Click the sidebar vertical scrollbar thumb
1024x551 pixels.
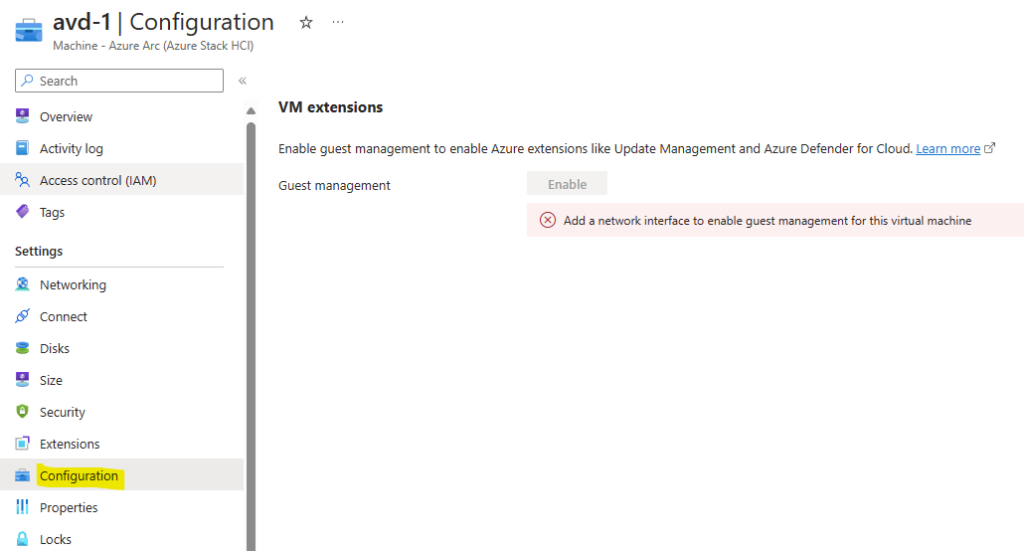pyautogui.click(x=251, y=336)
